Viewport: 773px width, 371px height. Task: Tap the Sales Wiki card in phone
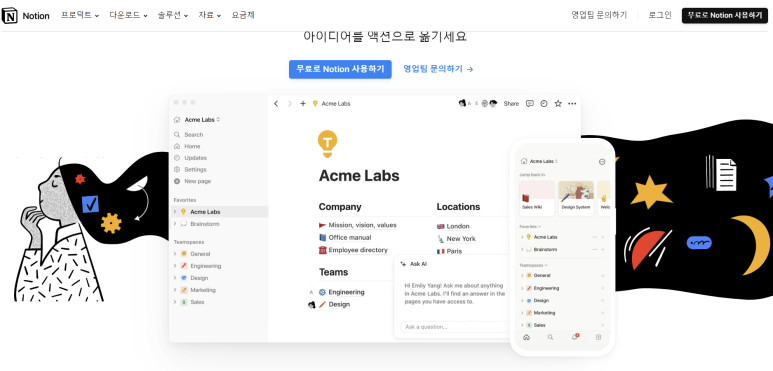tap(537, 199)
